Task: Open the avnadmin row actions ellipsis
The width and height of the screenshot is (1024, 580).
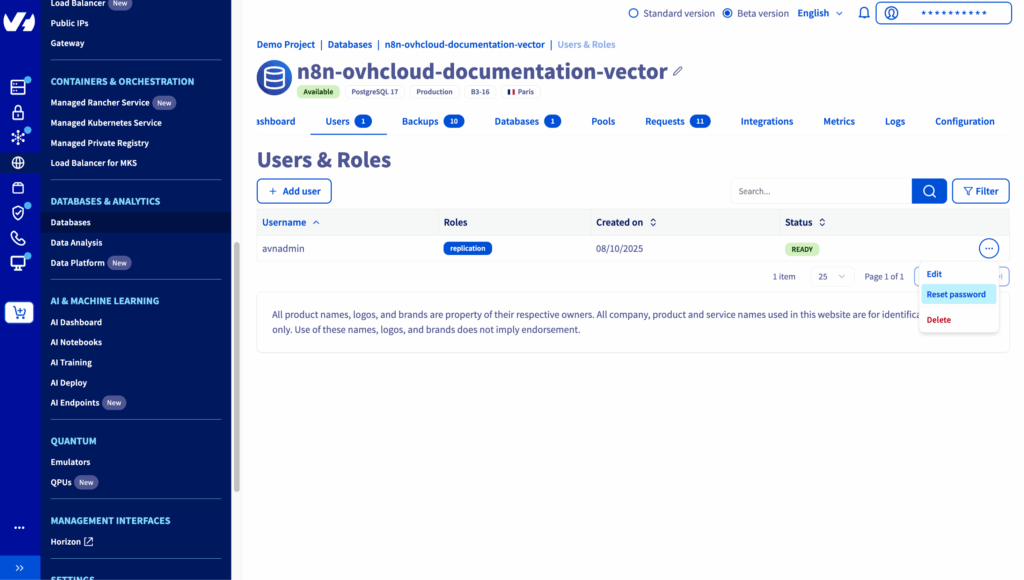Action: [x=988, y=248]
